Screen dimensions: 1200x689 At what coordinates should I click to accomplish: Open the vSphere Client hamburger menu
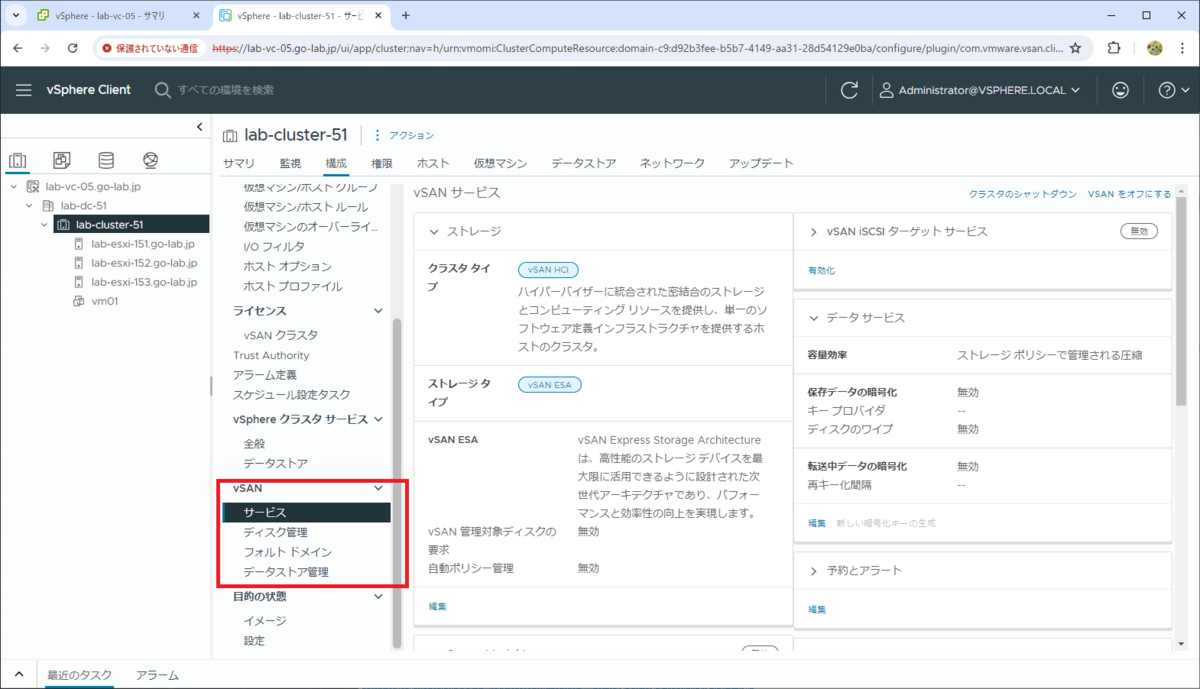tap(24, 90)
